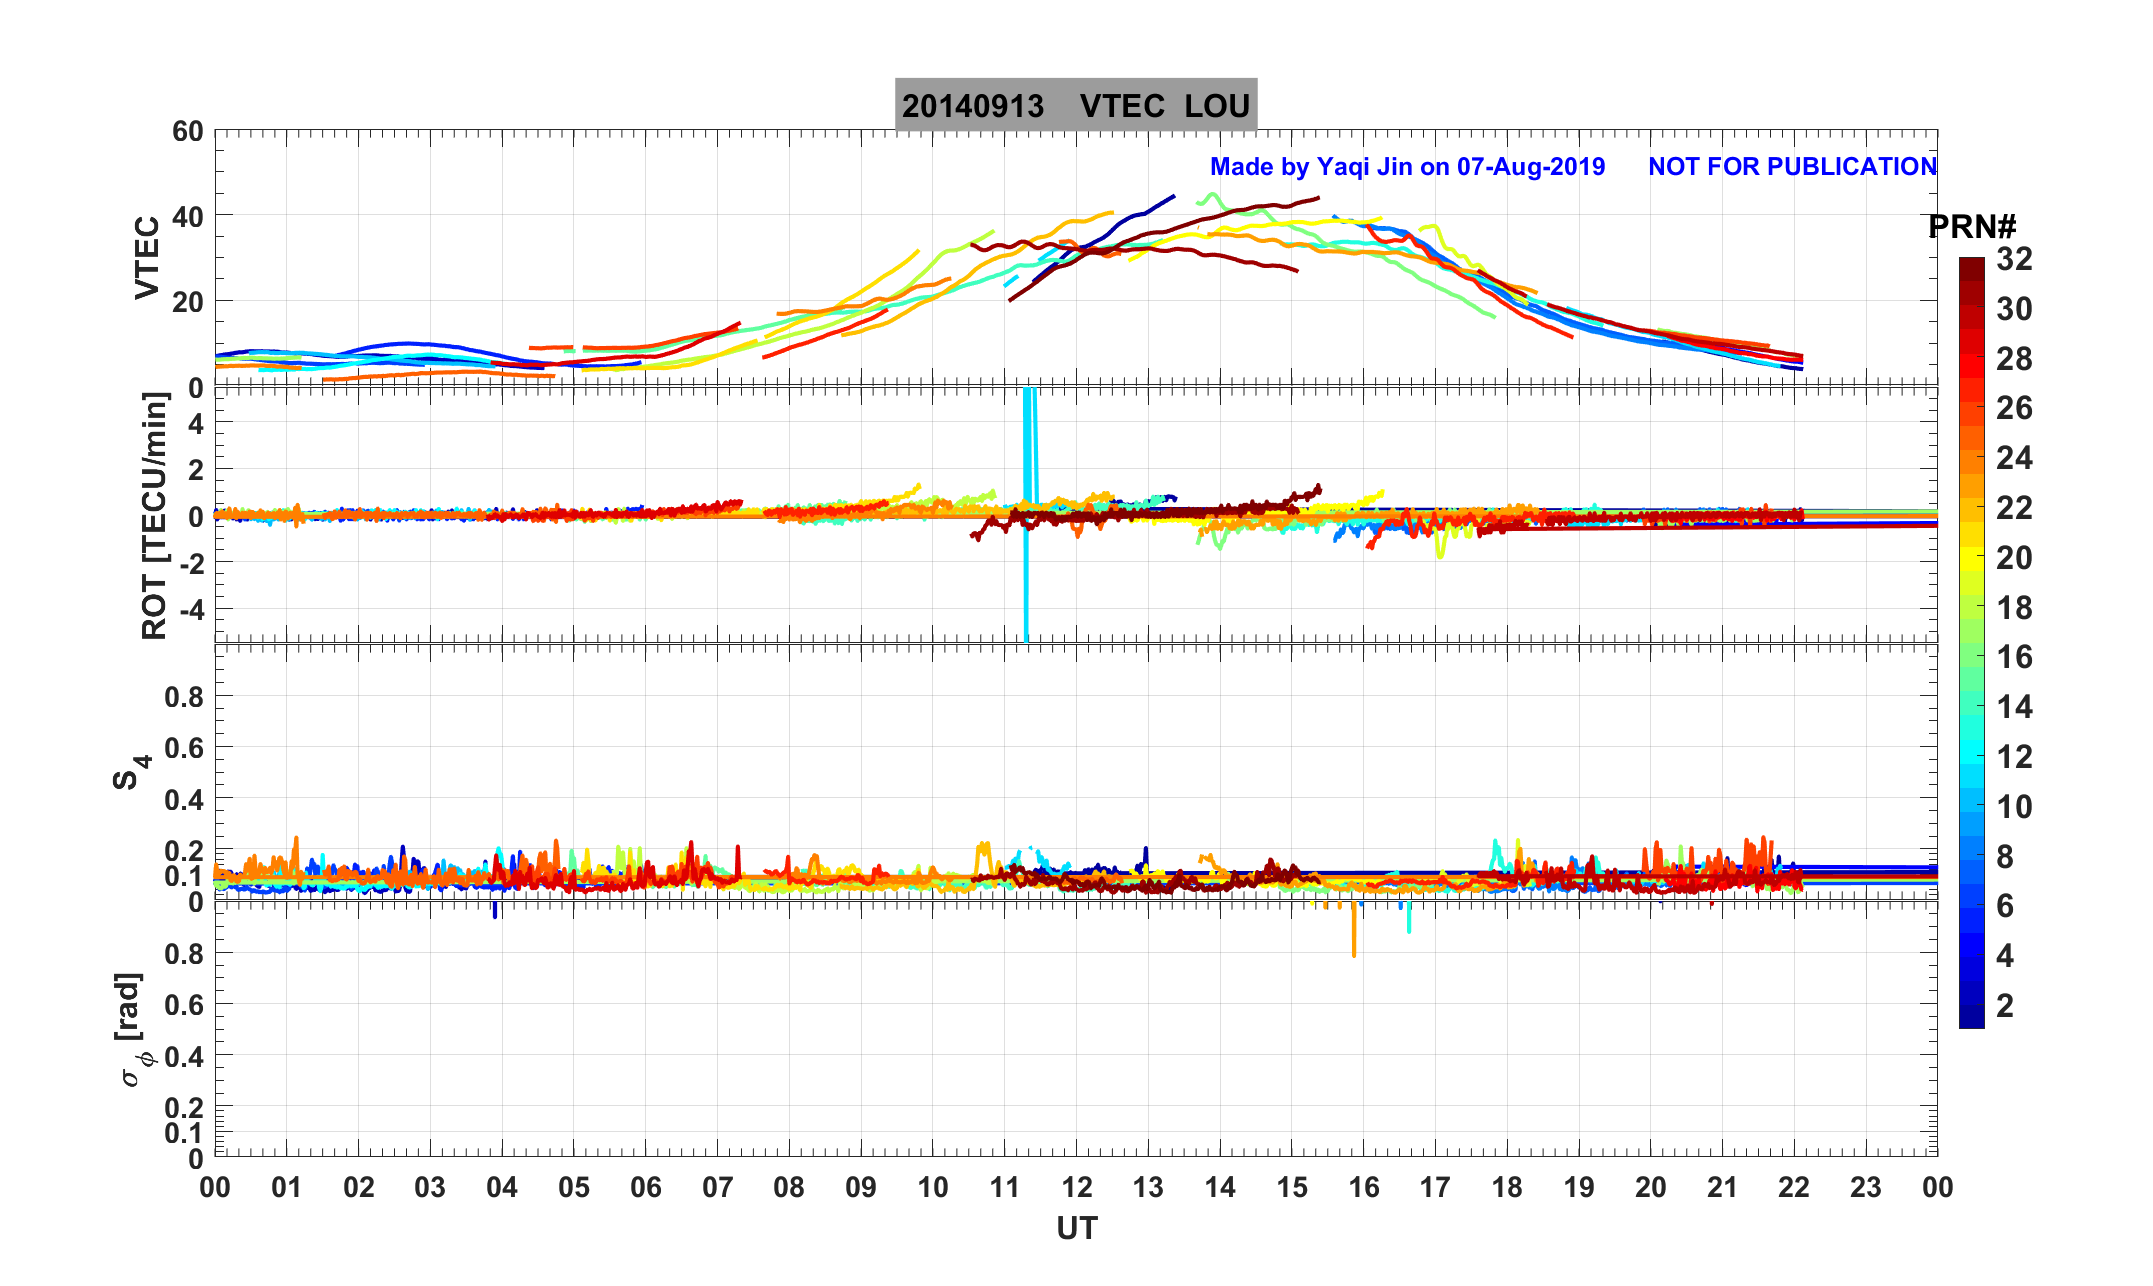
Task: Click the VTEC axis tick label 60
Action: pyautogui.click(x=187, y=132)
